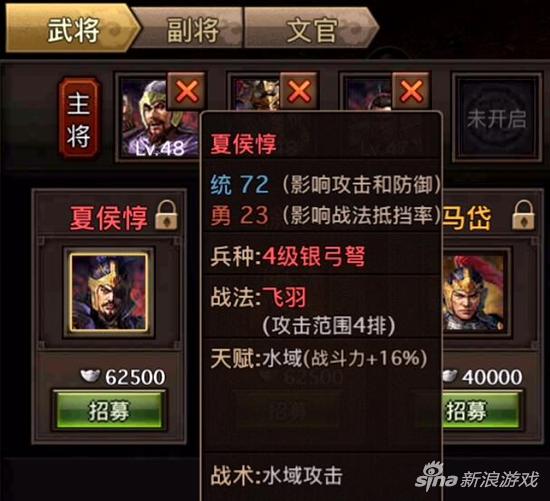Click the silver ingot icon by 40000
This screenshot has height=501, width=550.
(450, 376)
